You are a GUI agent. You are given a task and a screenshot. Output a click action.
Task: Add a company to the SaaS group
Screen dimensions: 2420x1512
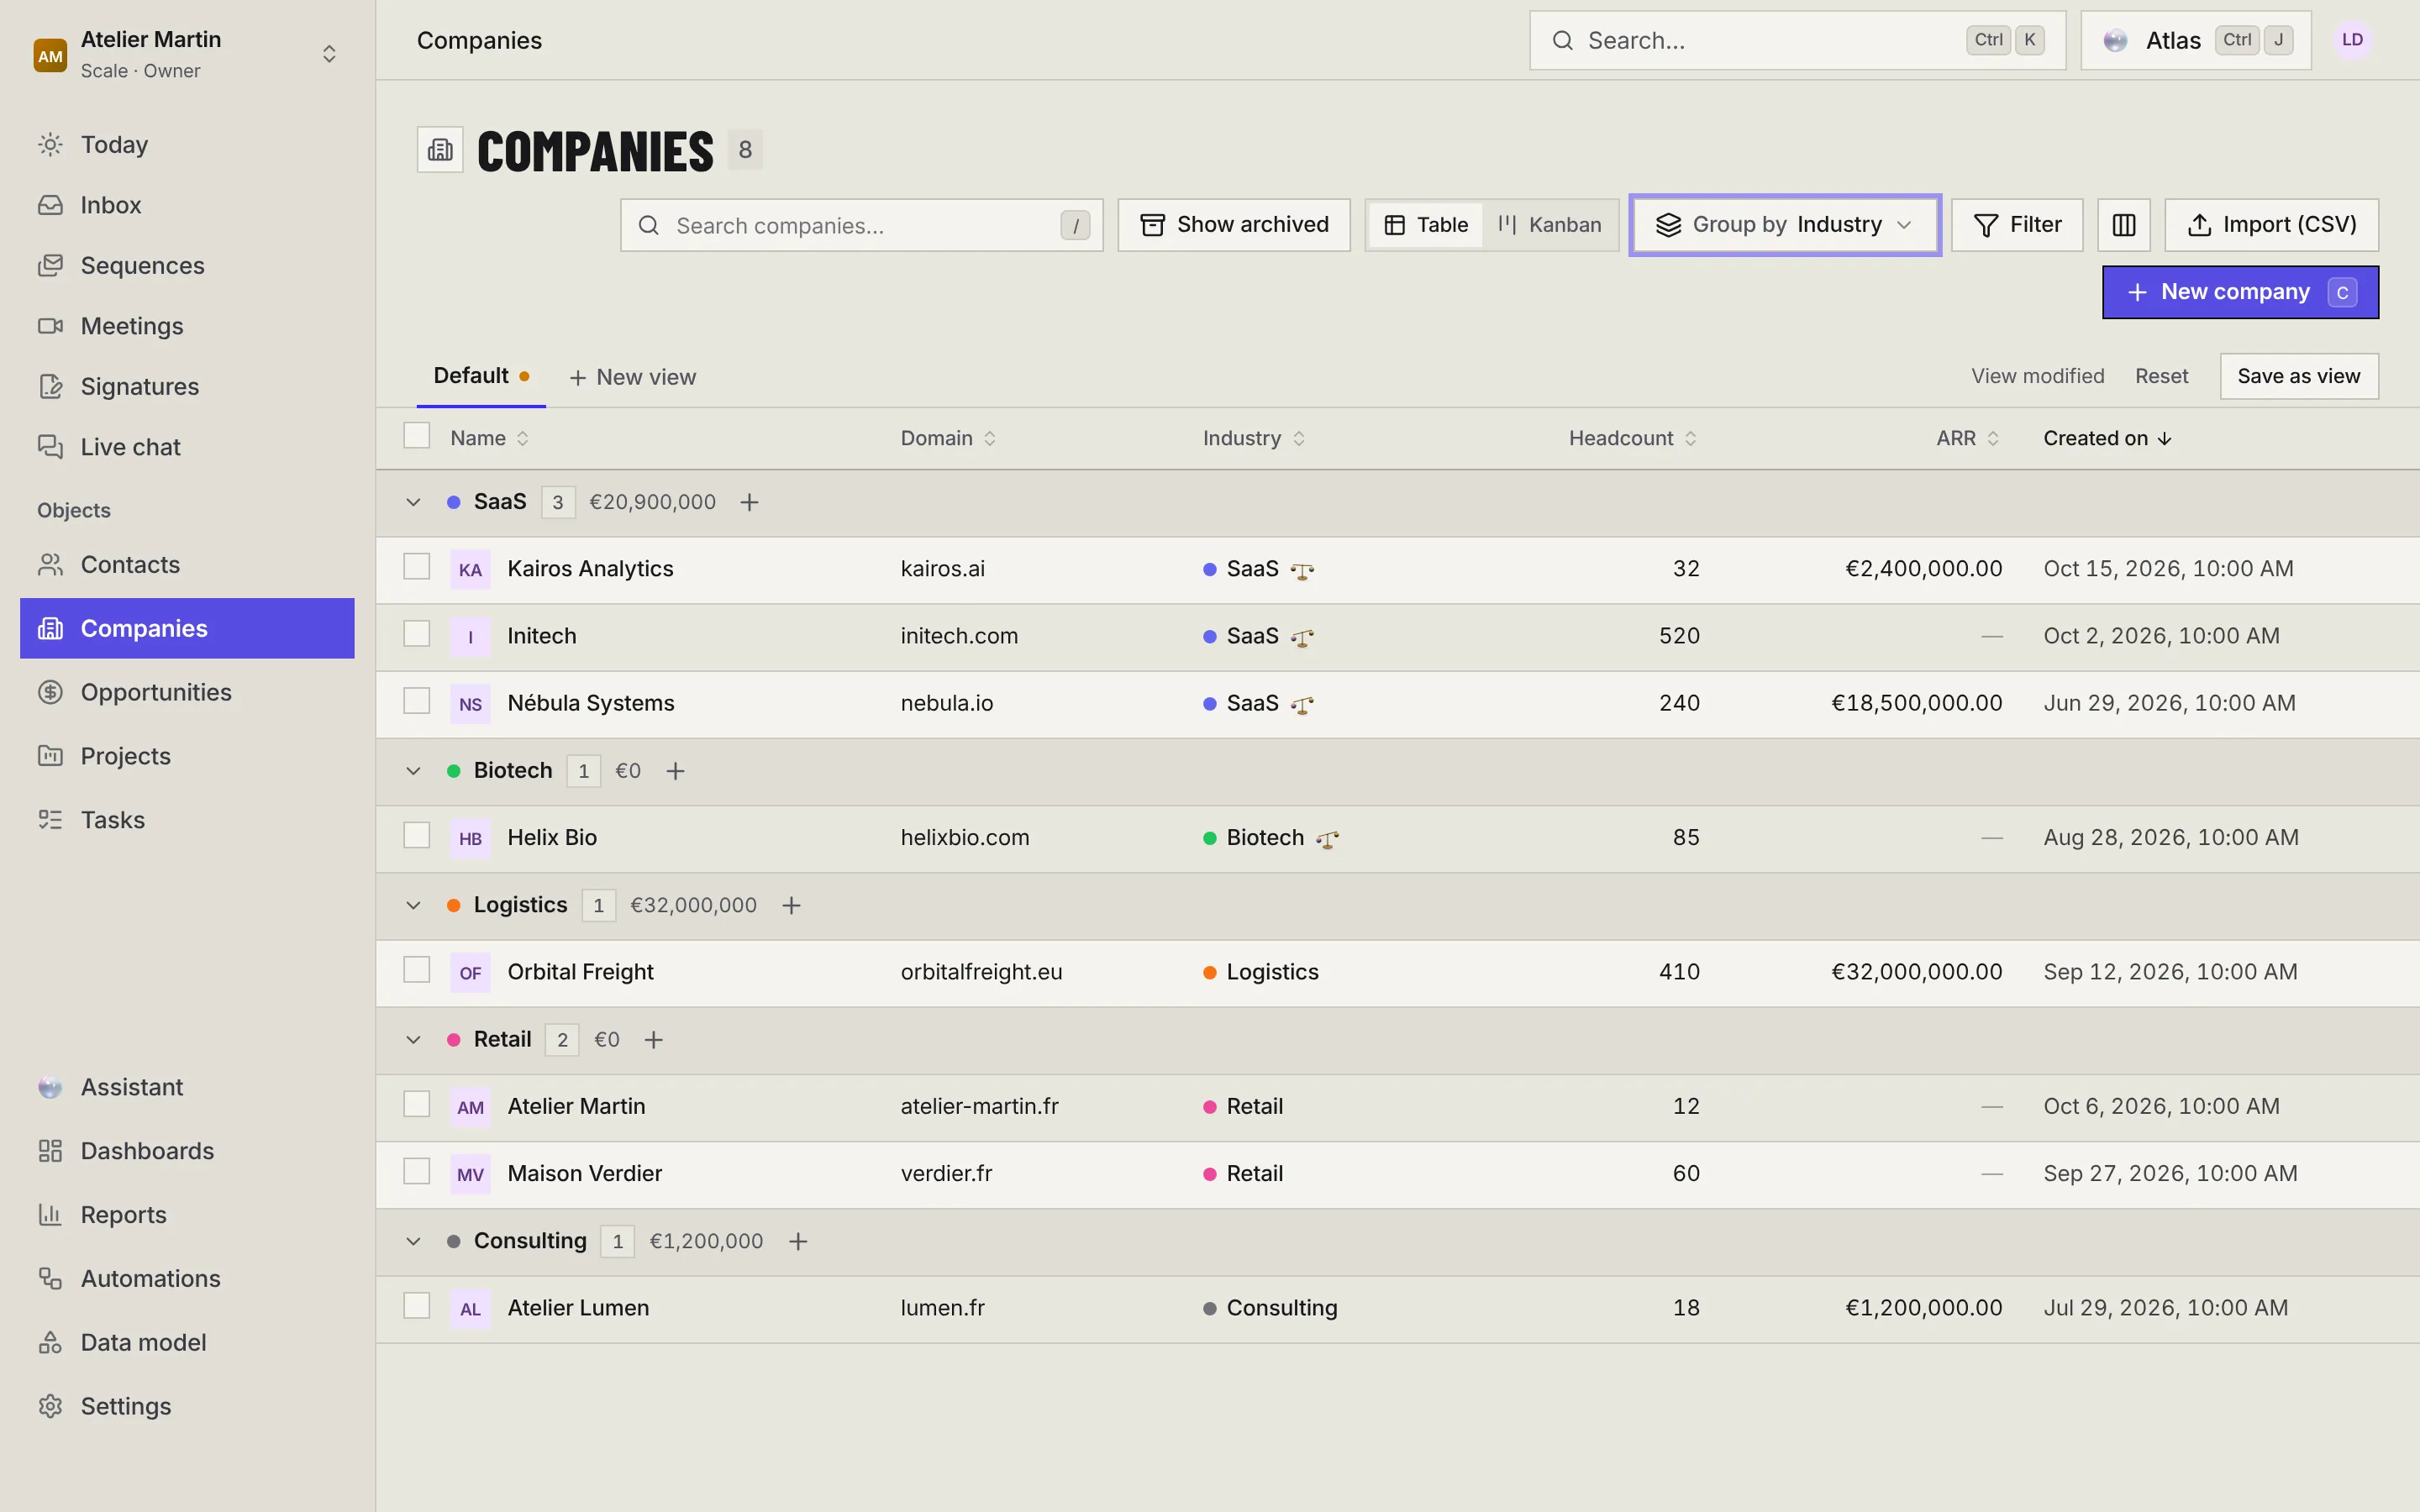point(749,502)
